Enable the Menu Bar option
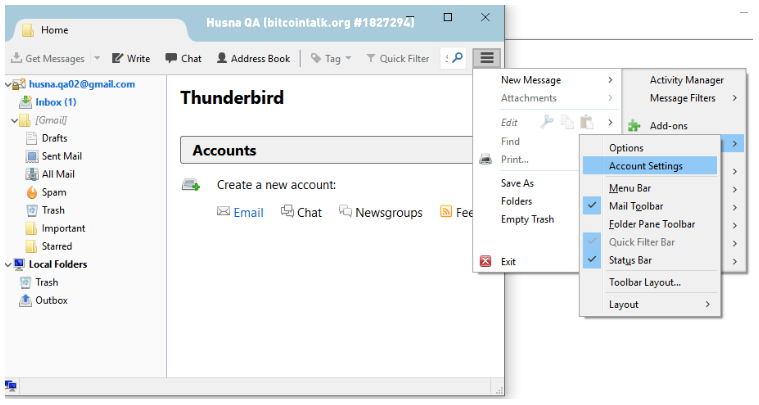759x405 pixels. coord(650,188)
